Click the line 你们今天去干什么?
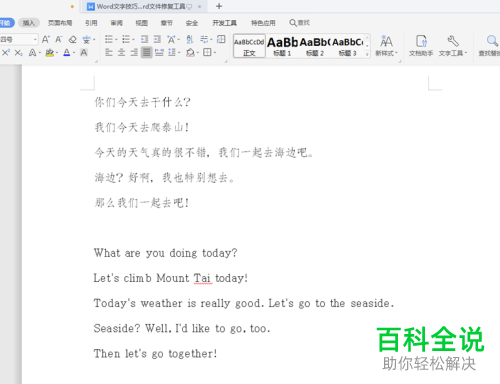This screenshot has height=384, width=500. [x=142, y=102]
